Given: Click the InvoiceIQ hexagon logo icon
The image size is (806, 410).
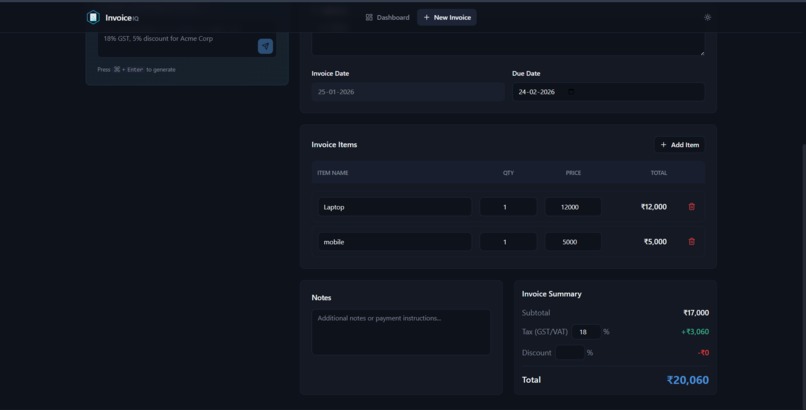Looking at the screenshot, I should click(x=93, y=17).
